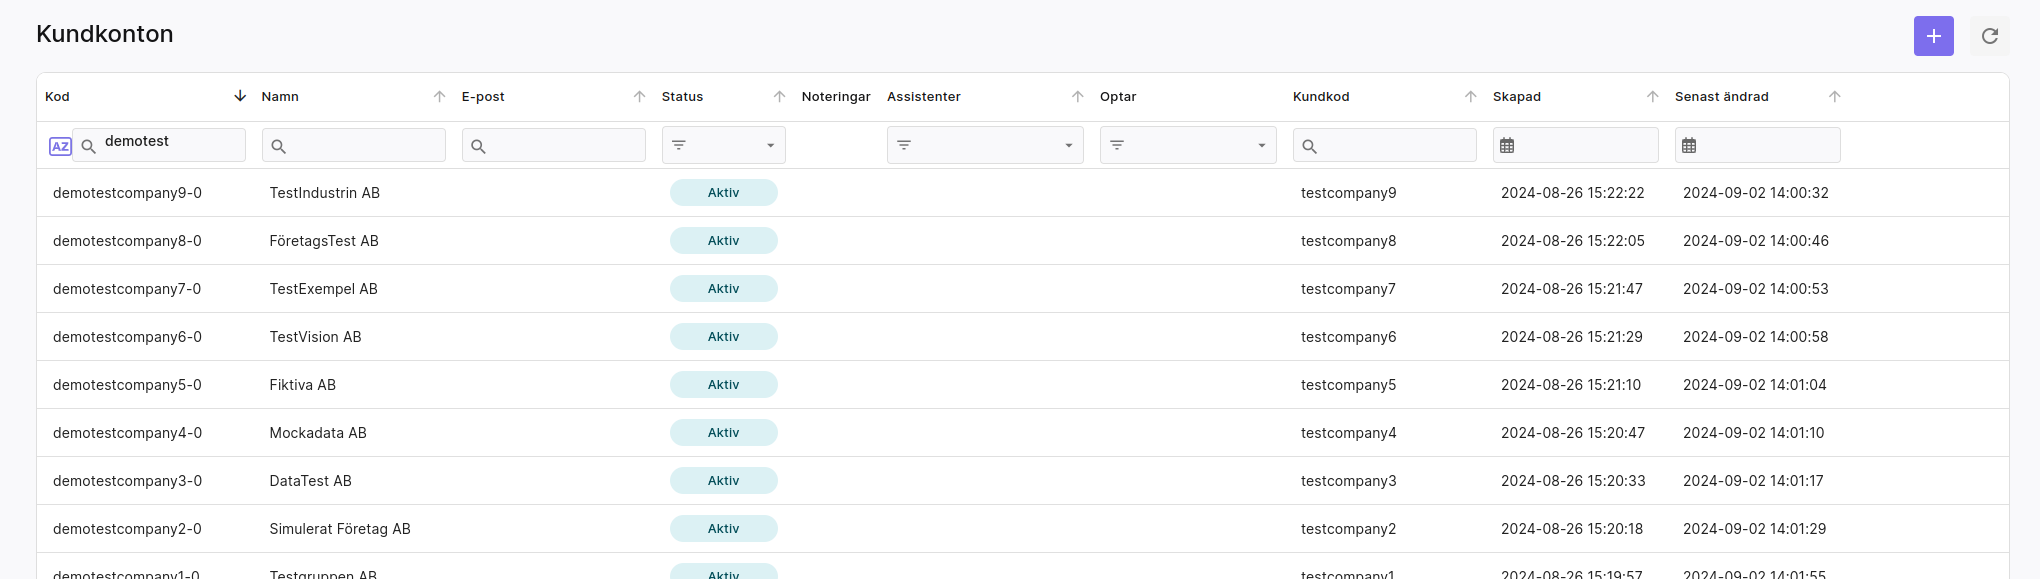Image resolution: width=2040 pixels, height=579 pixels.
Task: Click the purple add customer account button
Action: point(1933,36)
